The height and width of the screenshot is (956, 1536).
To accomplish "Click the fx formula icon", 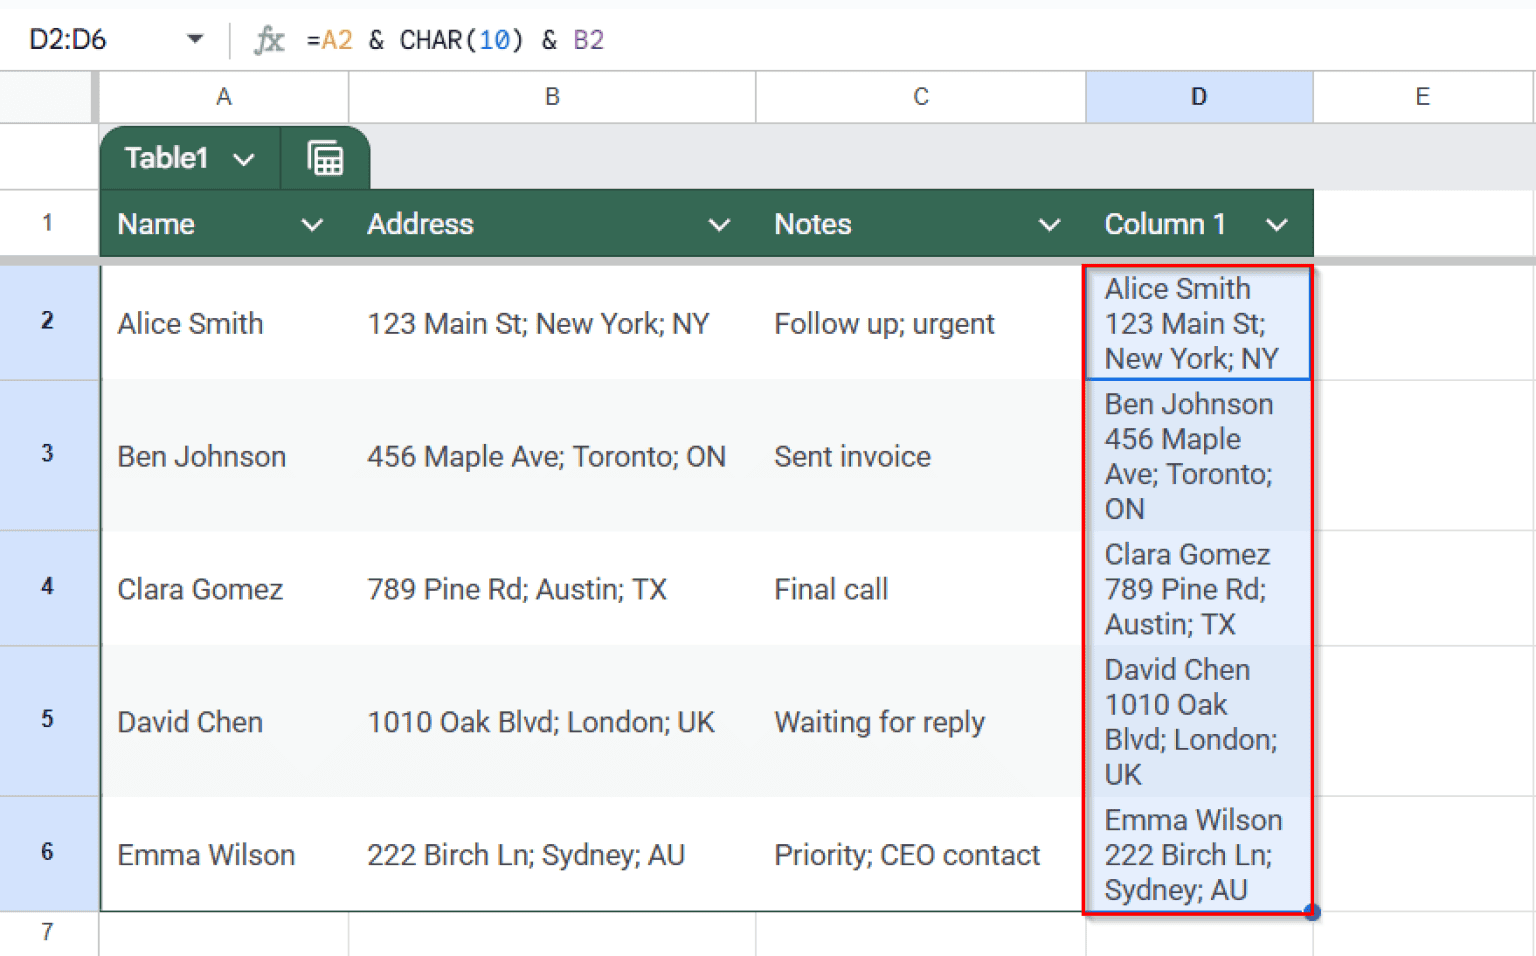I will point(268,39).
